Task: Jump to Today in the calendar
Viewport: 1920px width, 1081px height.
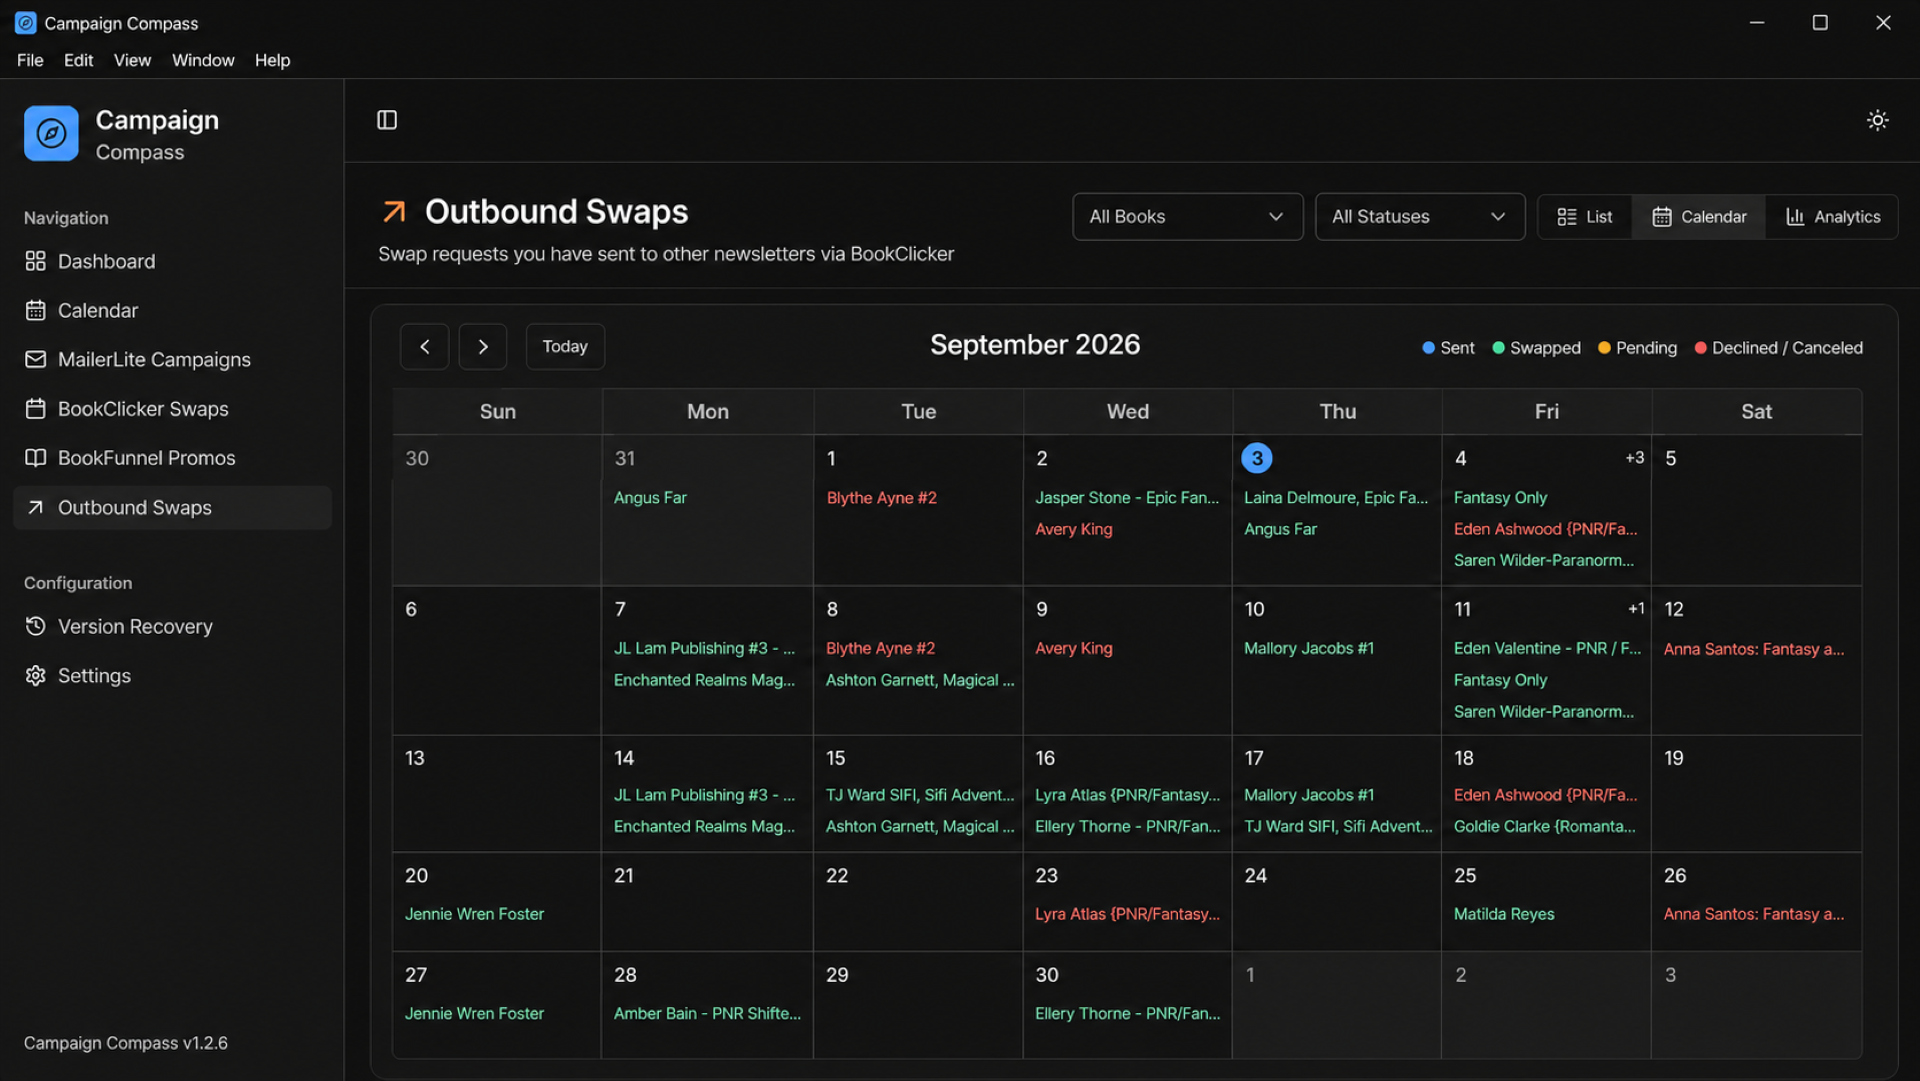Action: [565, 346]
